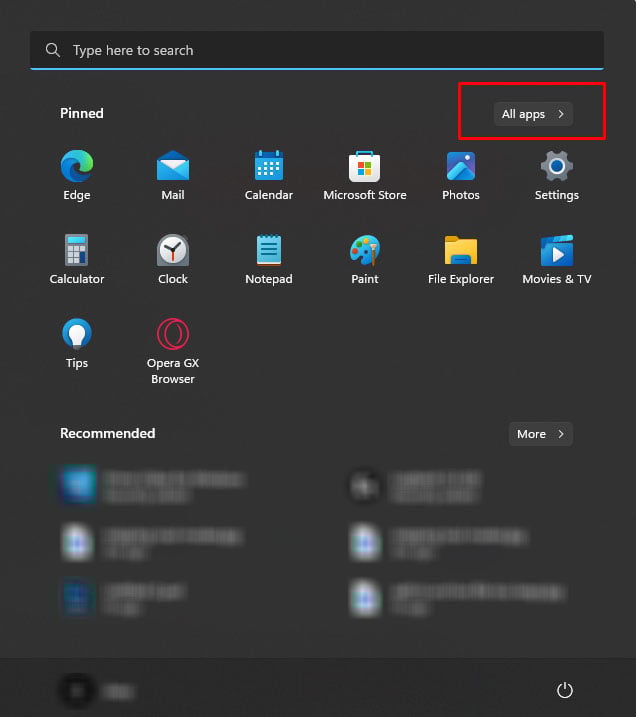Screen dimensions: 636x717
Task: Focus the Type here to search field
Action: [x=317, y=50]
